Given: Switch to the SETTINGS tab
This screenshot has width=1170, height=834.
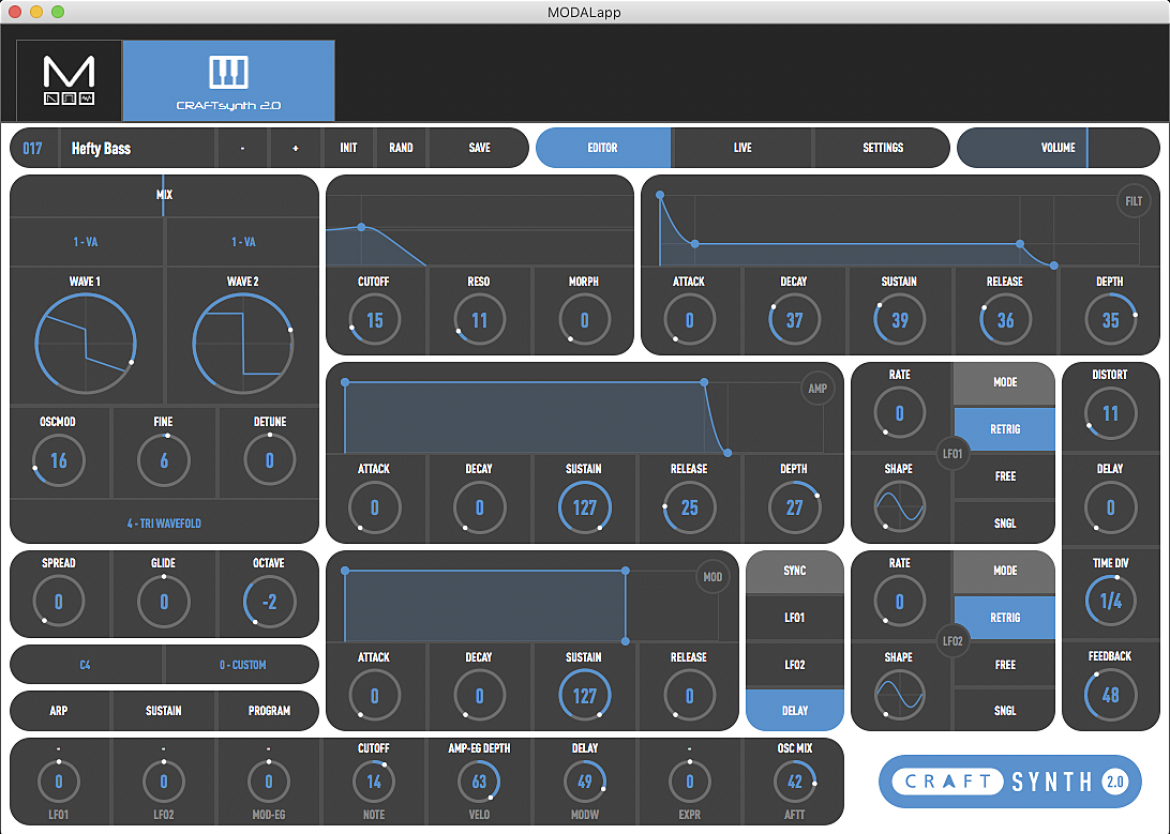Looking at the screenshot, I should tap(883, 148).
